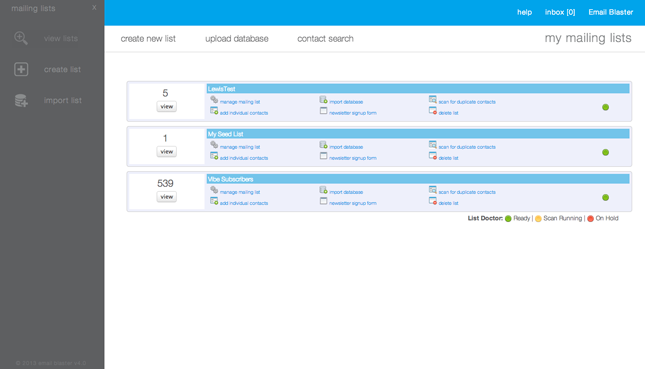Click scan for duplicate contacts icon in LewisTest

click(x=432, y=100)
